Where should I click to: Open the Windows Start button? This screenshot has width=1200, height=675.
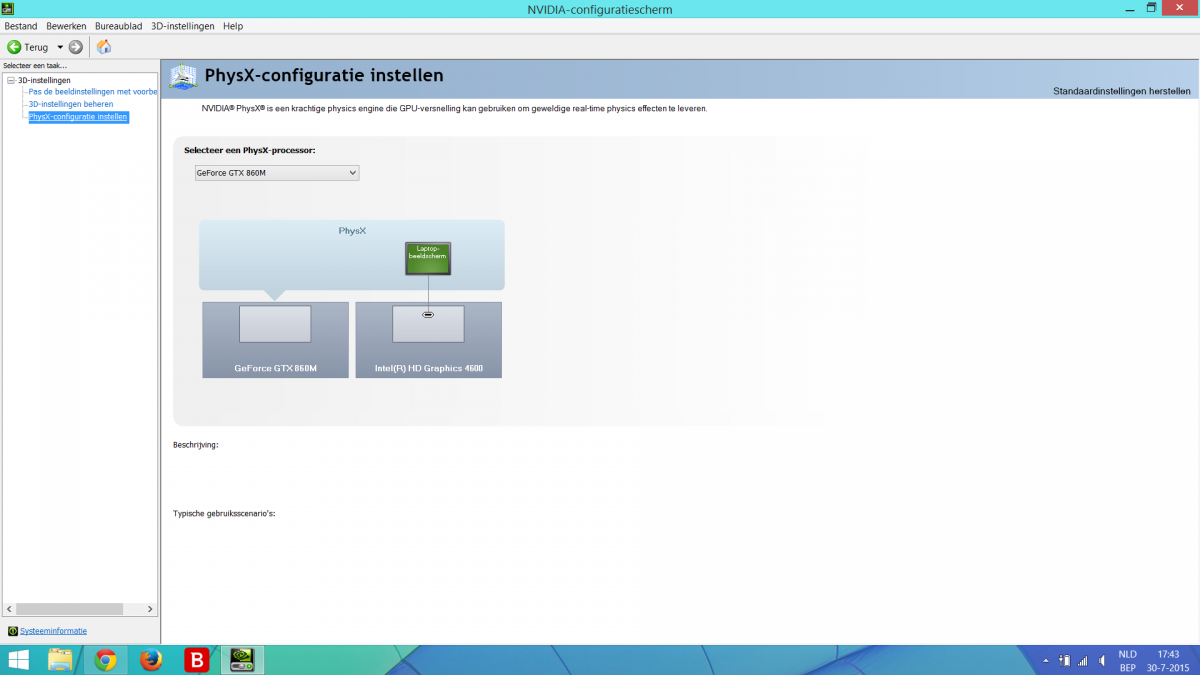click(19, 660)
